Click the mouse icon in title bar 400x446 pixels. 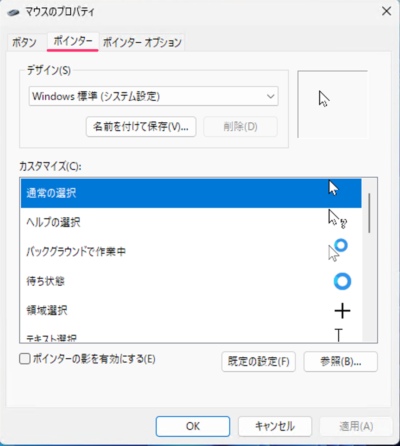pyautogui.click(x=13, y=13)
